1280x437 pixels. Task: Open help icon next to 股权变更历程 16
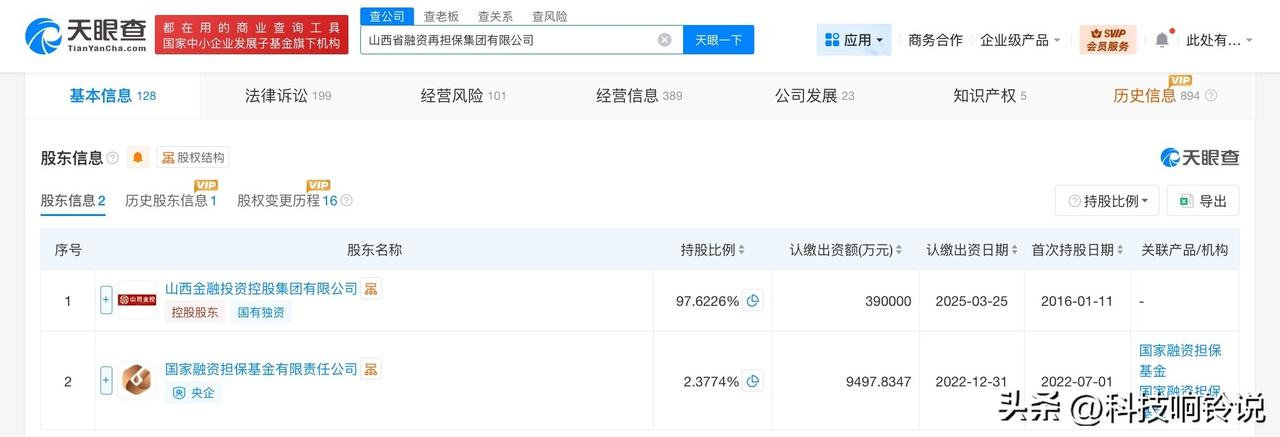coord(346,201)
